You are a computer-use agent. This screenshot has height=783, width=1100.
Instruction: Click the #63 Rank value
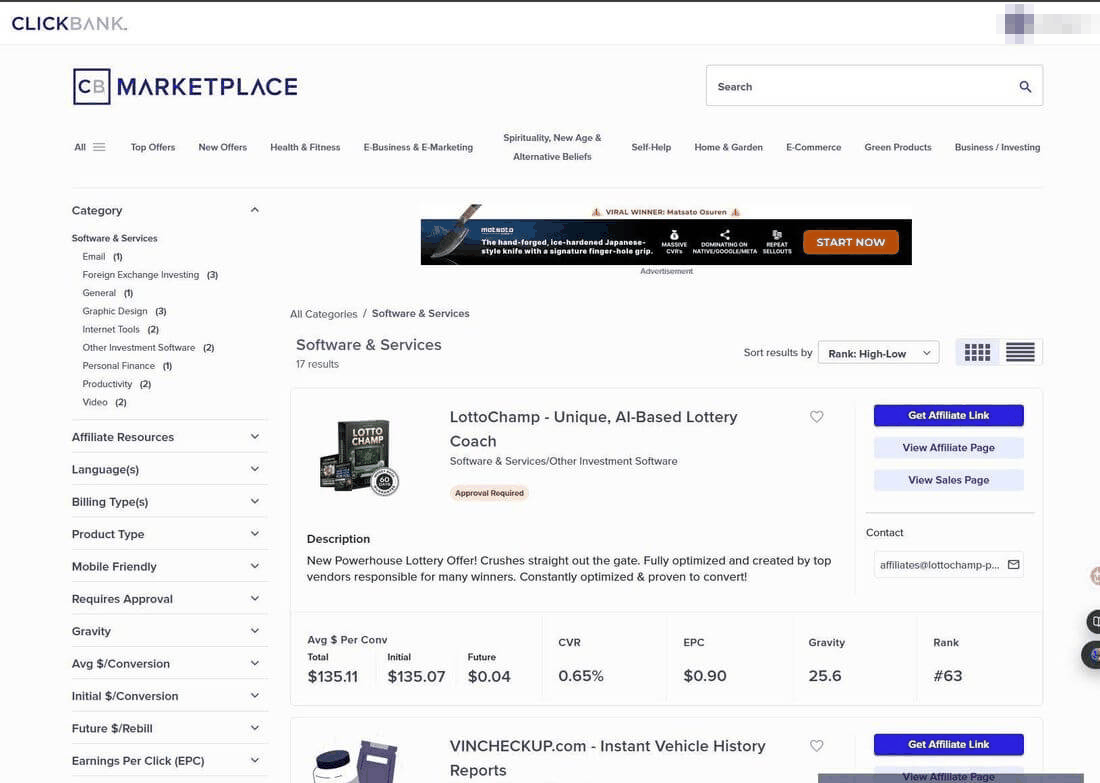click(948, 676)
